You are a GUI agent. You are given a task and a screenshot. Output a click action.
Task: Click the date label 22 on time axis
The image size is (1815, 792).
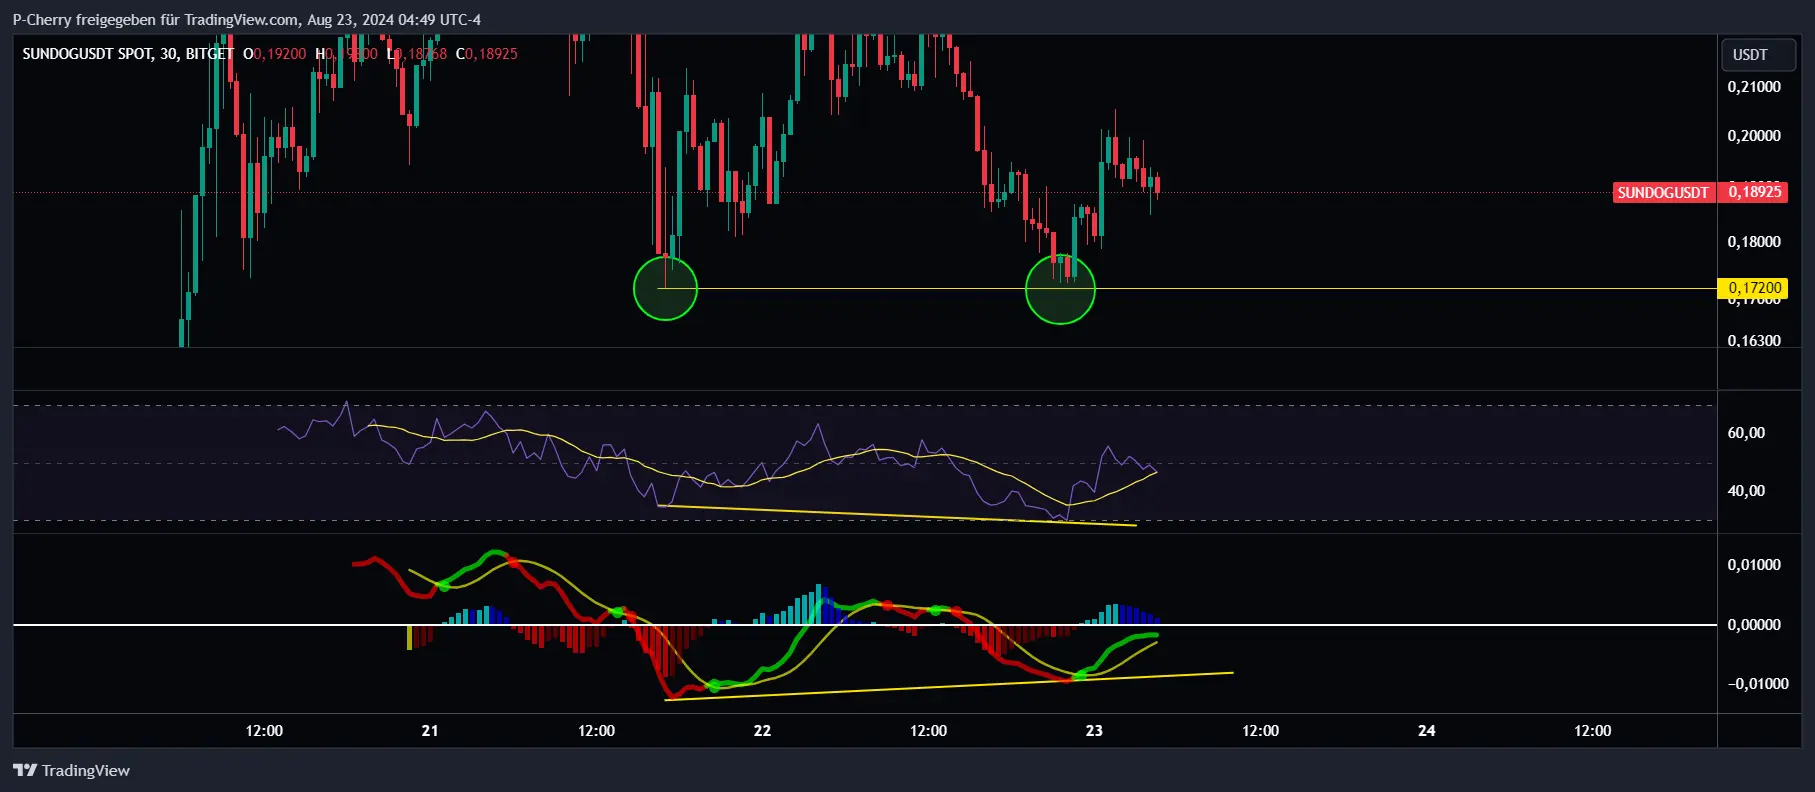pyautogui.click(x=762, y=731)
